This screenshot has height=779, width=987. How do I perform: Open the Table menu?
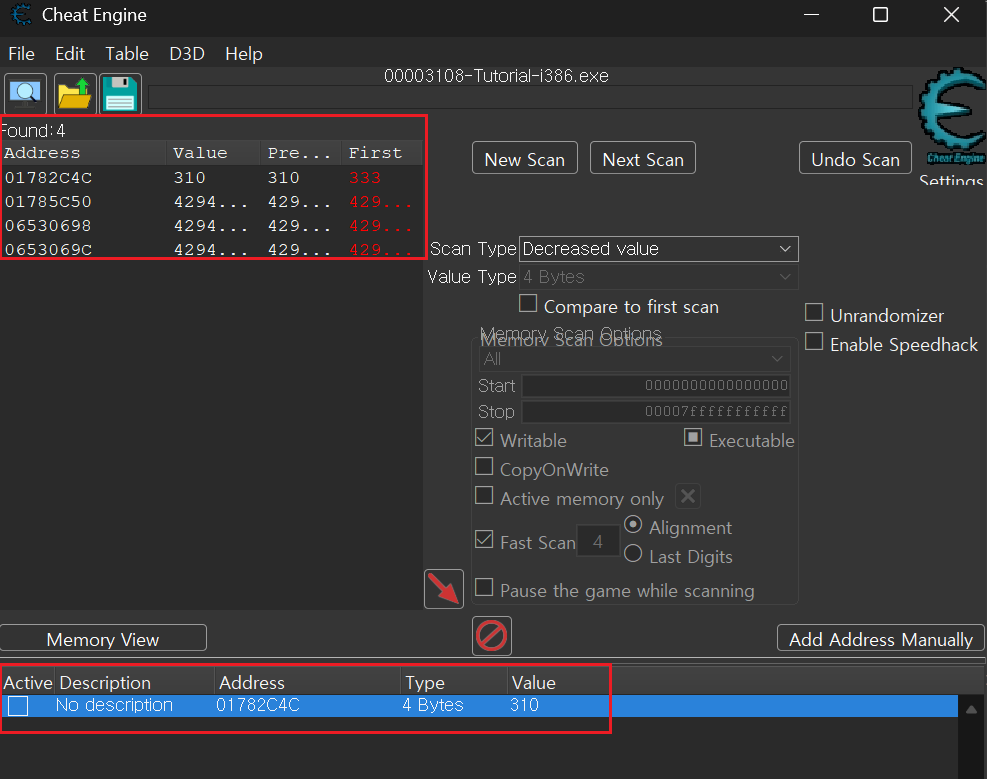(127, 54)
